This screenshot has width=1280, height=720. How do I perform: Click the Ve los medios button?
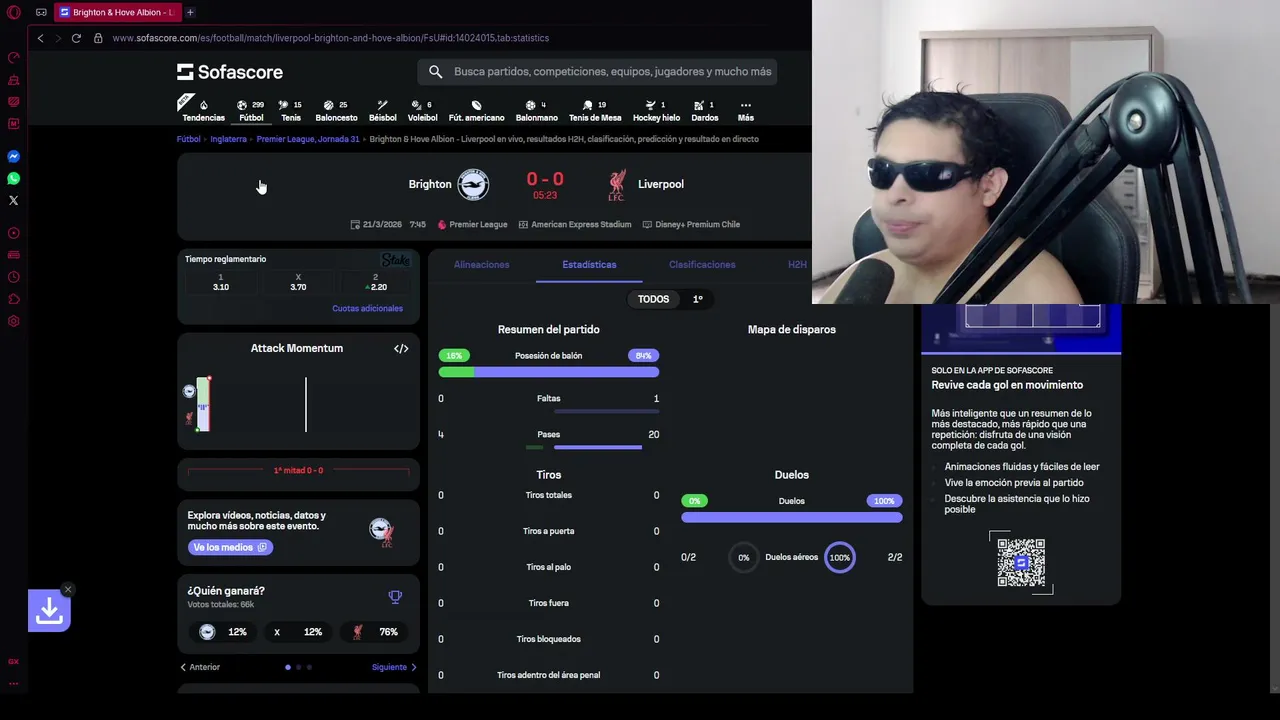tap(230, 547)
